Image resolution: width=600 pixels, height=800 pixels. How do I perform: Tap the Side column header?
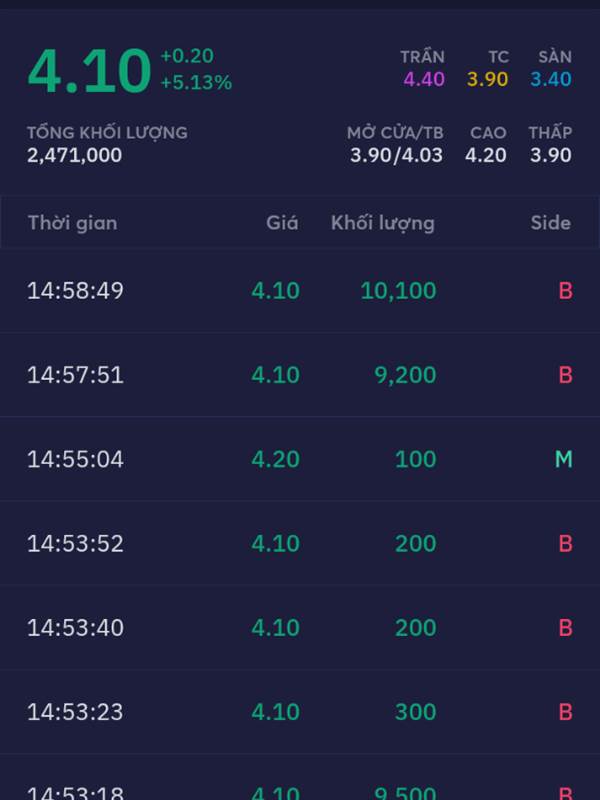(x=551, y=223)
